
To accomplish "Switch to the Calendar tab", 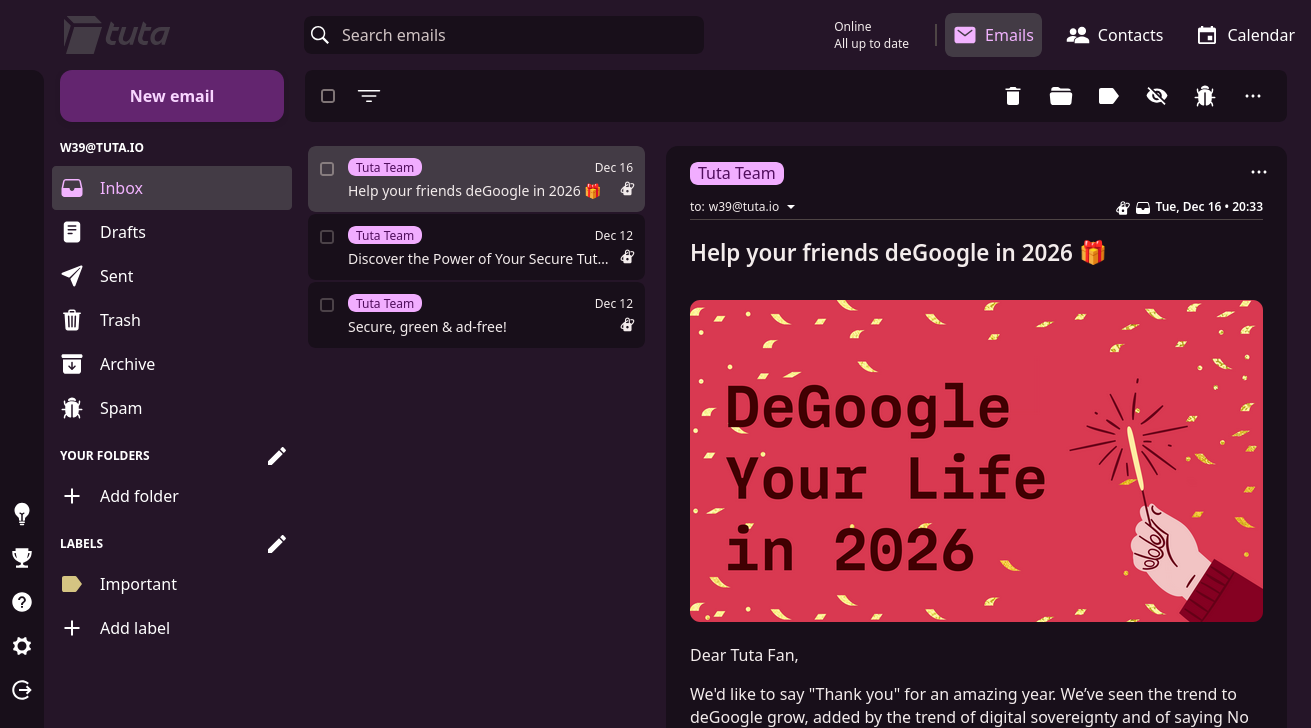I will pos(1246,35).
